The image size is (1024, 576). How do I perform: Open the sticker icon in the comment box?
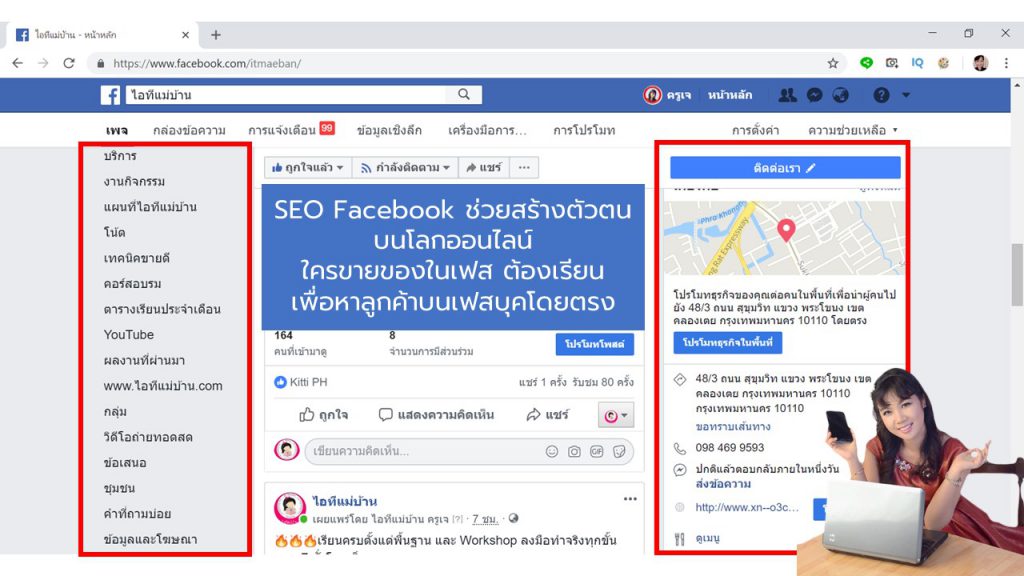(x=619, y=451)
